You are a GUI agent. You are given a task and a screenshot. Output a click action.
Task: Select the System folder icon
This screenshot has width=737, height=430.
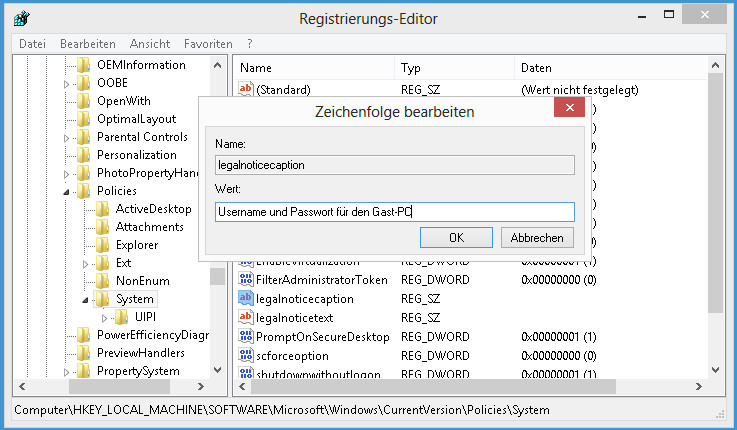click(x=102, y=299)
